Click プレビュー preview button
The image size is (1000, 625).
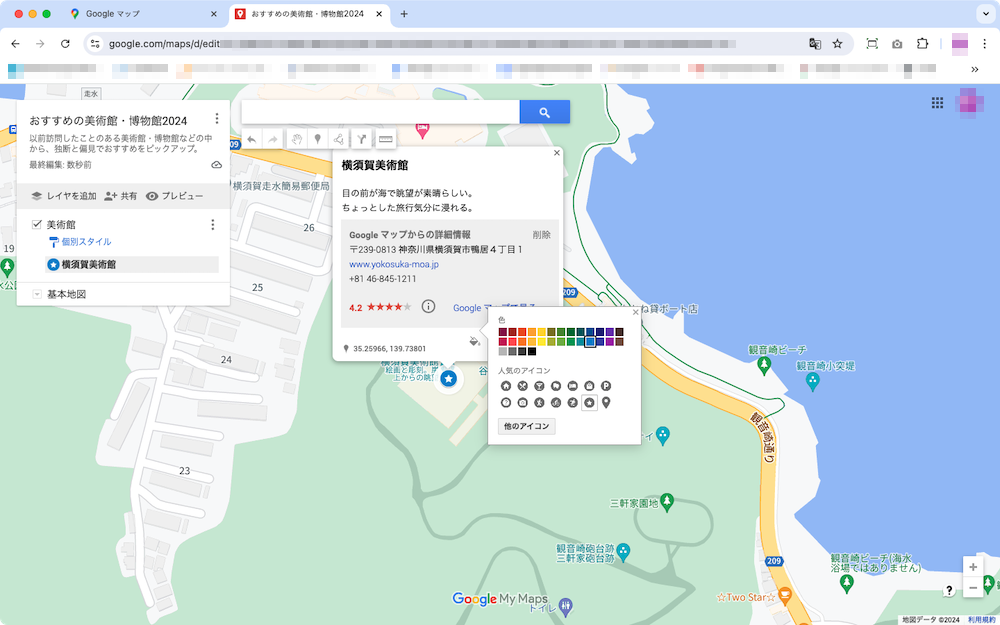[x=174, y=196]
